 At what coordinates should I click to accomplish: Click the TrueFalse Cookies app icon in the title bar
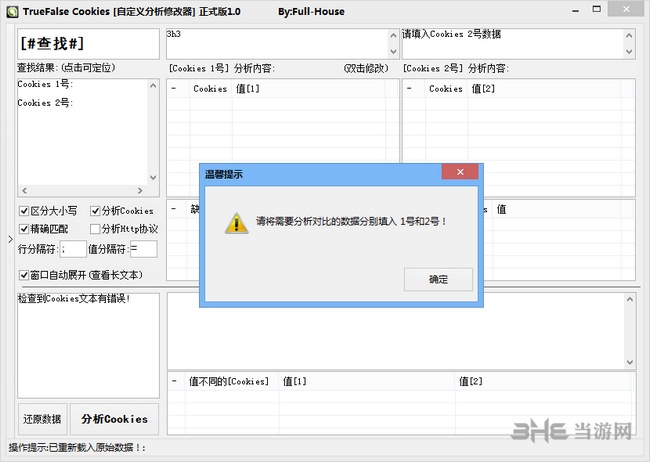12,12
